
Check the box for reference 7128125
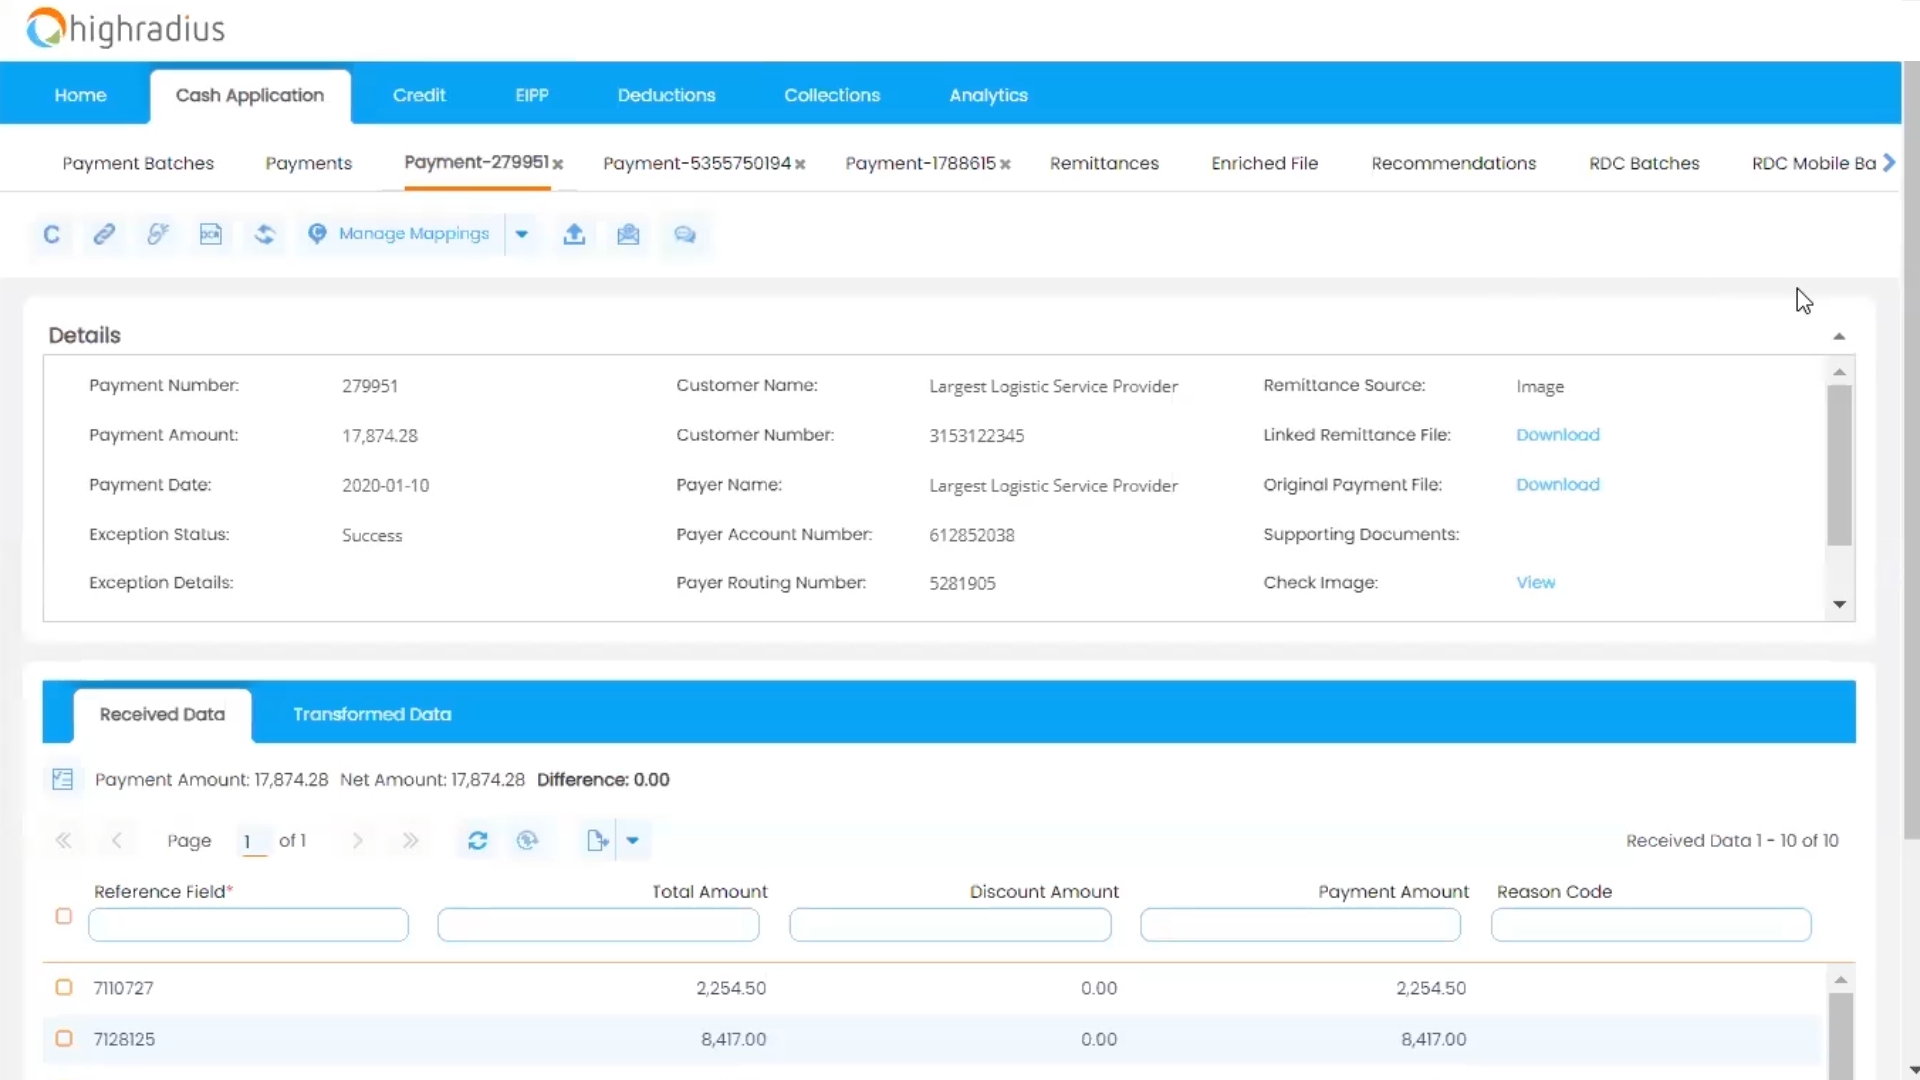[64, 1039]
